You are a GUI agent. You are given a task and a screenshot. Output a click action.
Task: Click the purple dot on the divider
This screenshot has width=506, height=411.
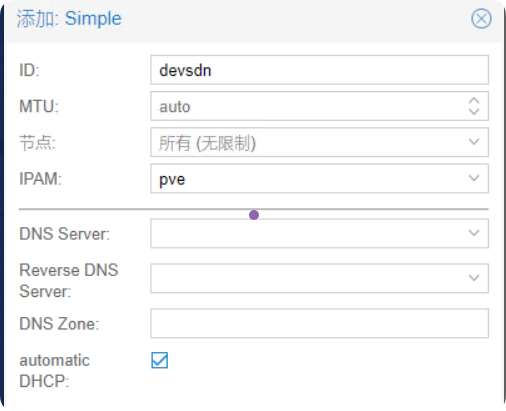point(254,215)
